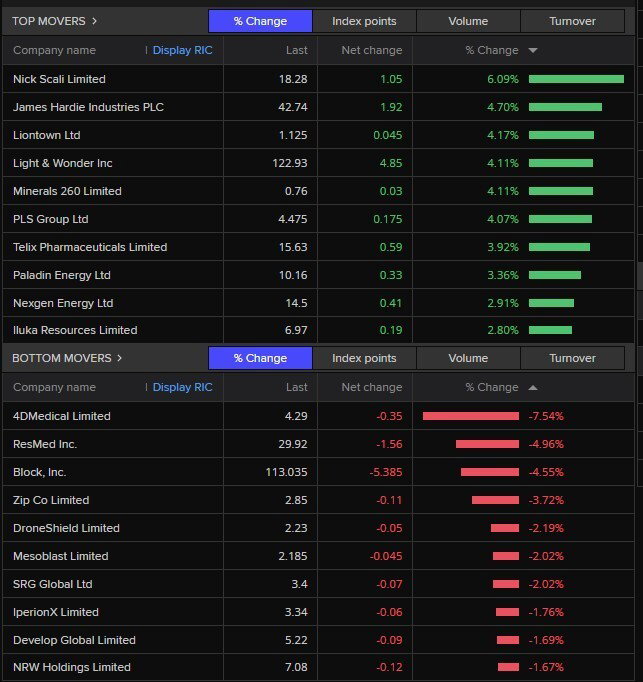Click the 15.63 last price cell
Image resolution: width=643 pixels, height=682 pixels.
pyautogui.click(x=293, y=247)
